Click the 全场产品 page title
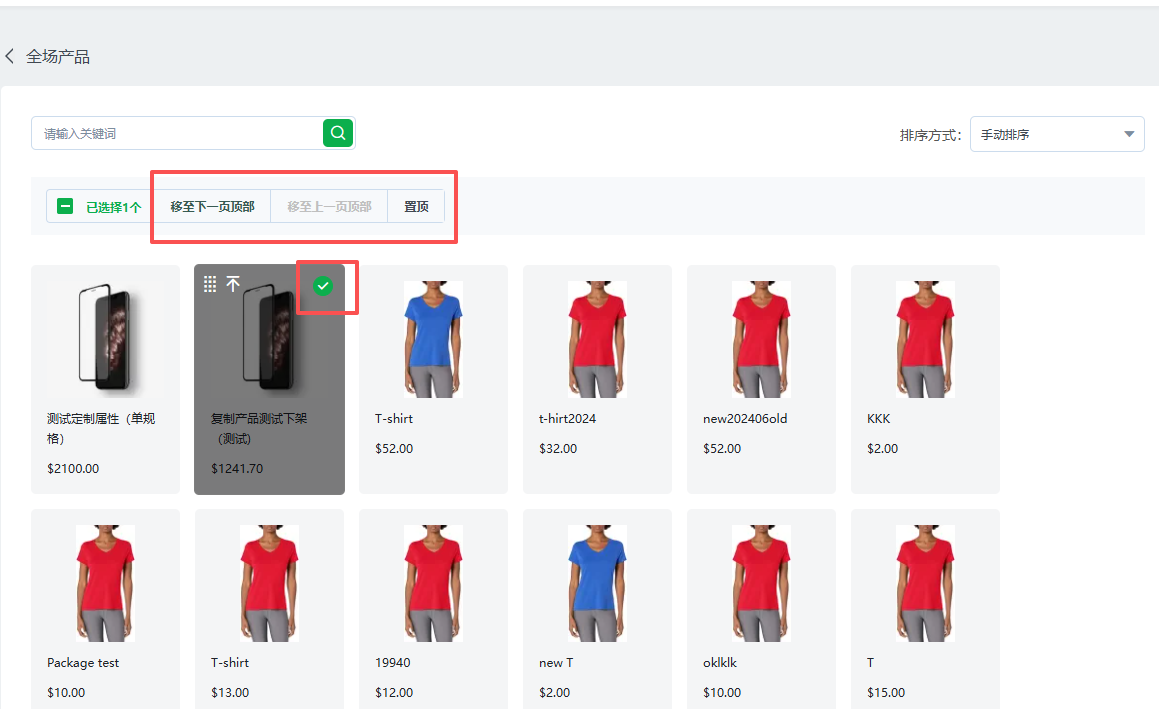Image resolution: width=1159 pixels, height=709 pixels. [58, 57]
